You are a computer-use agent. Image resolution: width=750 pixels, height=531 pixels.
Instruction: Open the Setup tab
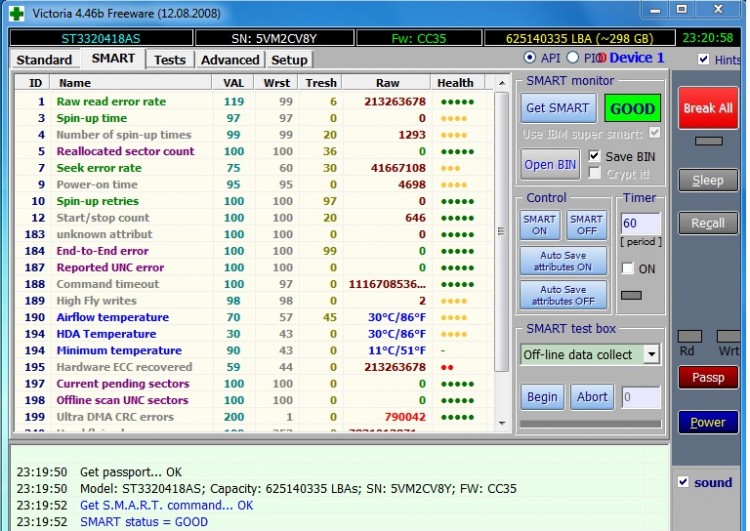point(289,60)
